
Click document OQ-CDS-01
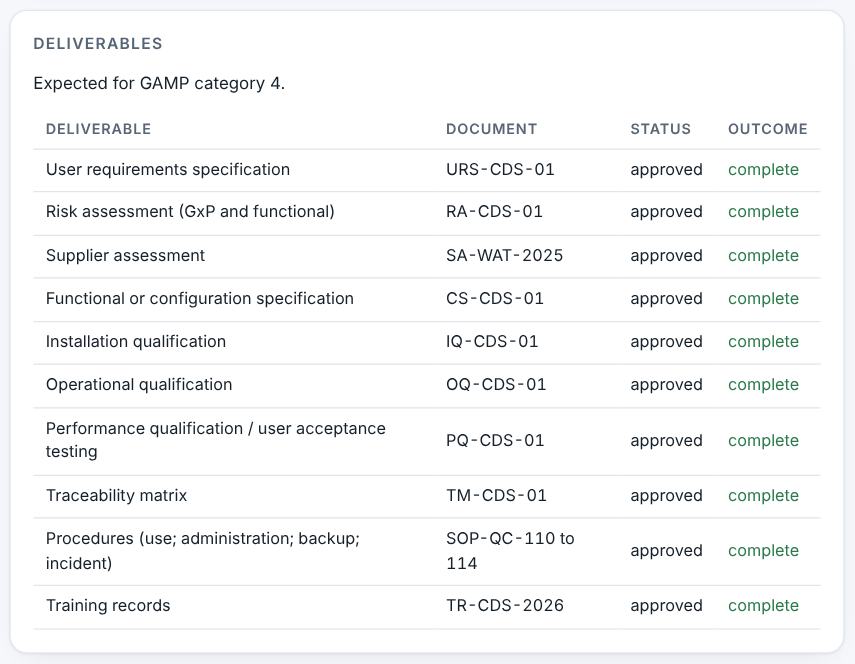coord(496,385)
